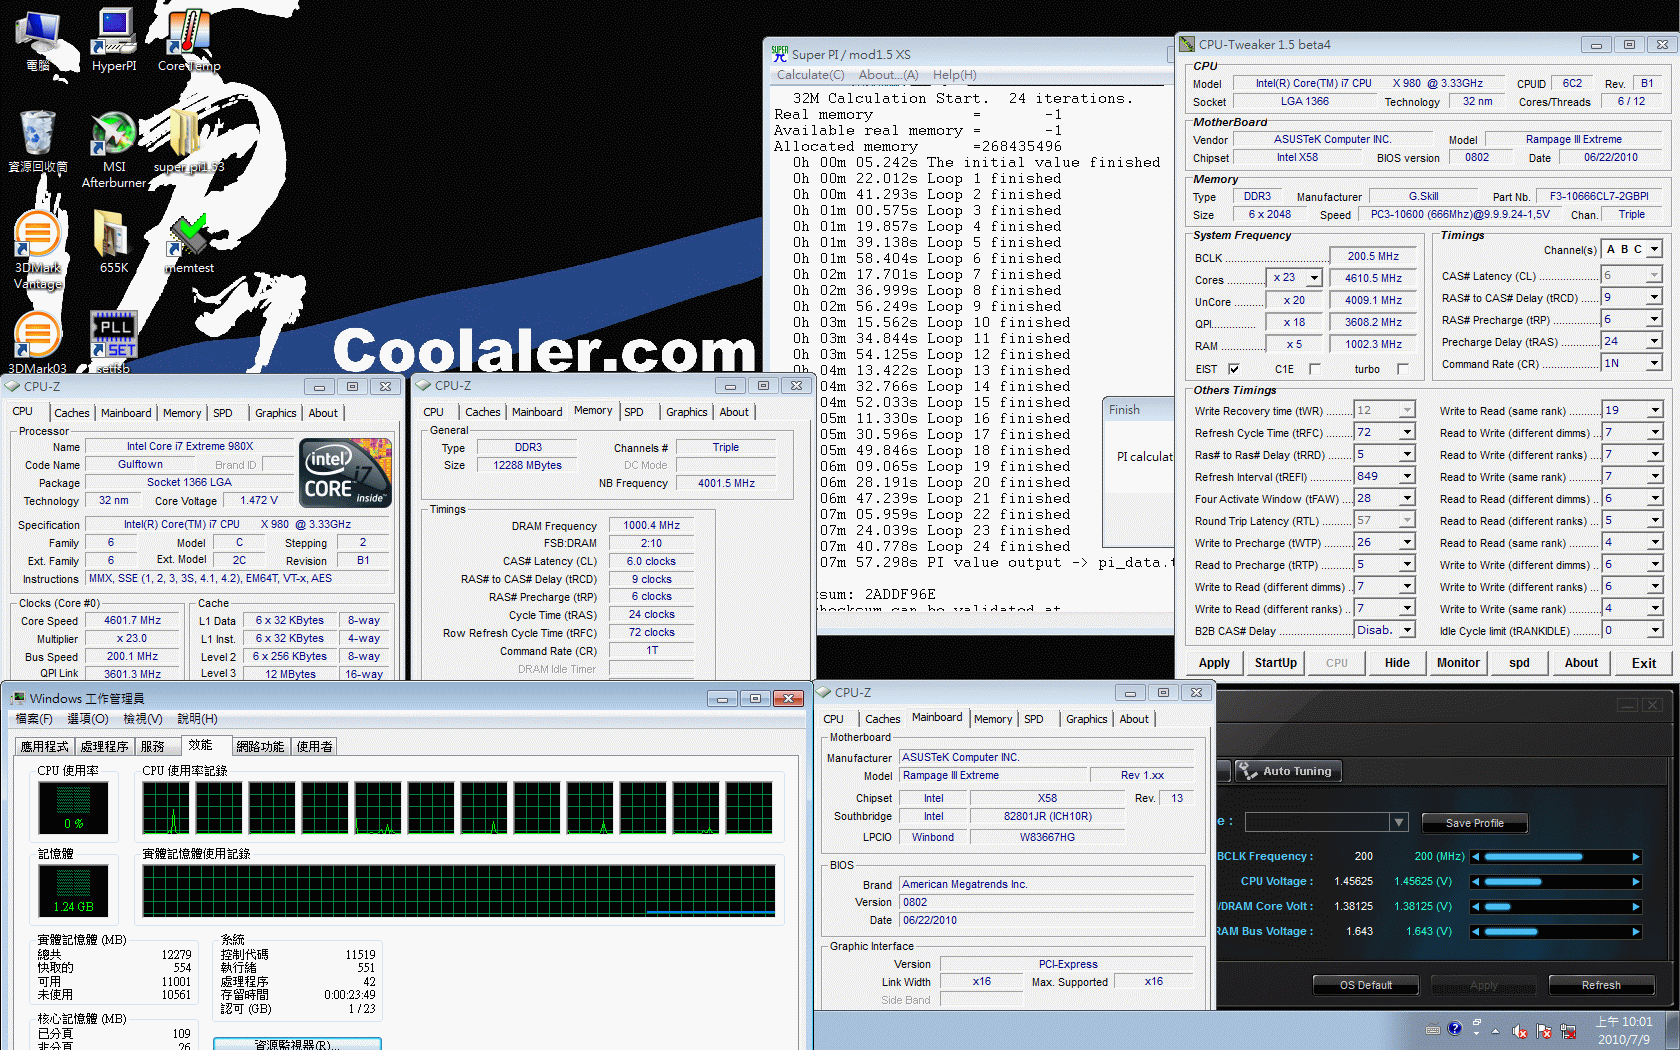Click the 資源監視器(R)... button in Task Manager
The image size is (1680, 1050).
(297, 1044)
